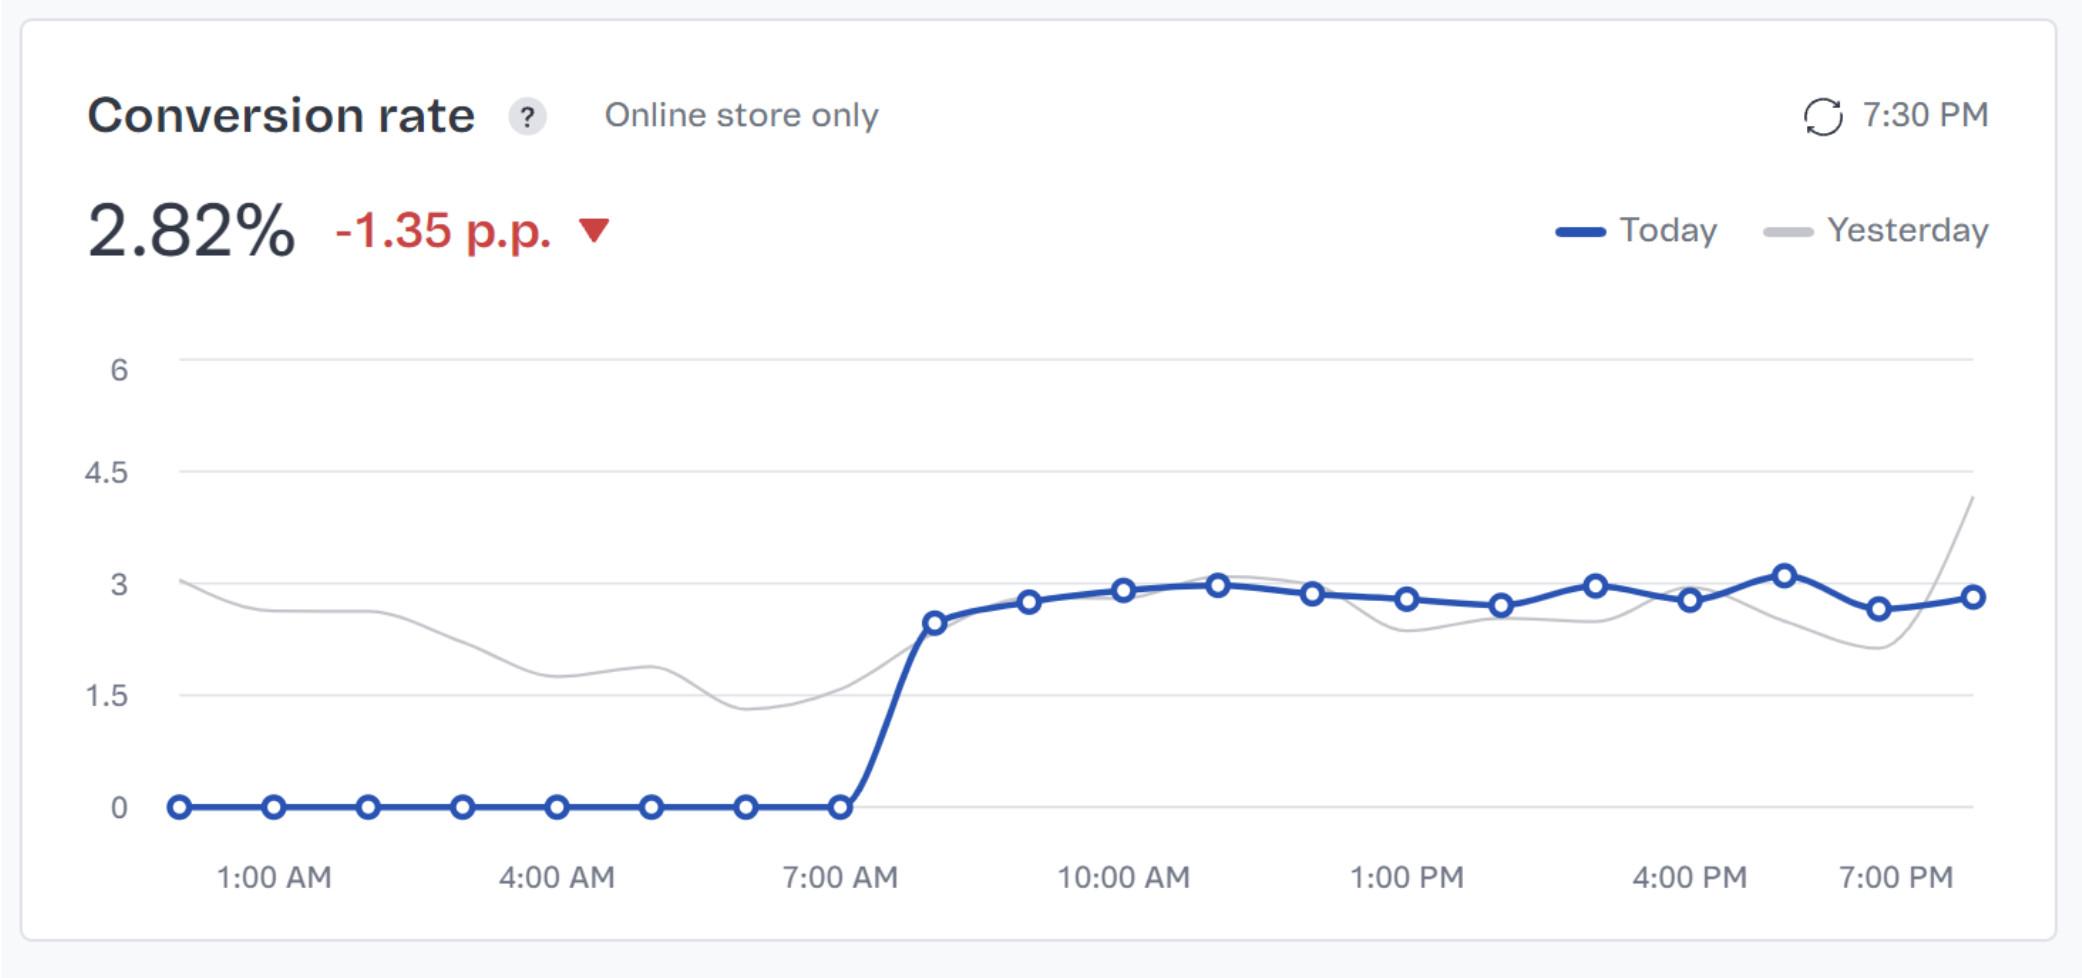Toggle the Yesterday series legend label
The image size is (2082, 978).
[1907, 230]
